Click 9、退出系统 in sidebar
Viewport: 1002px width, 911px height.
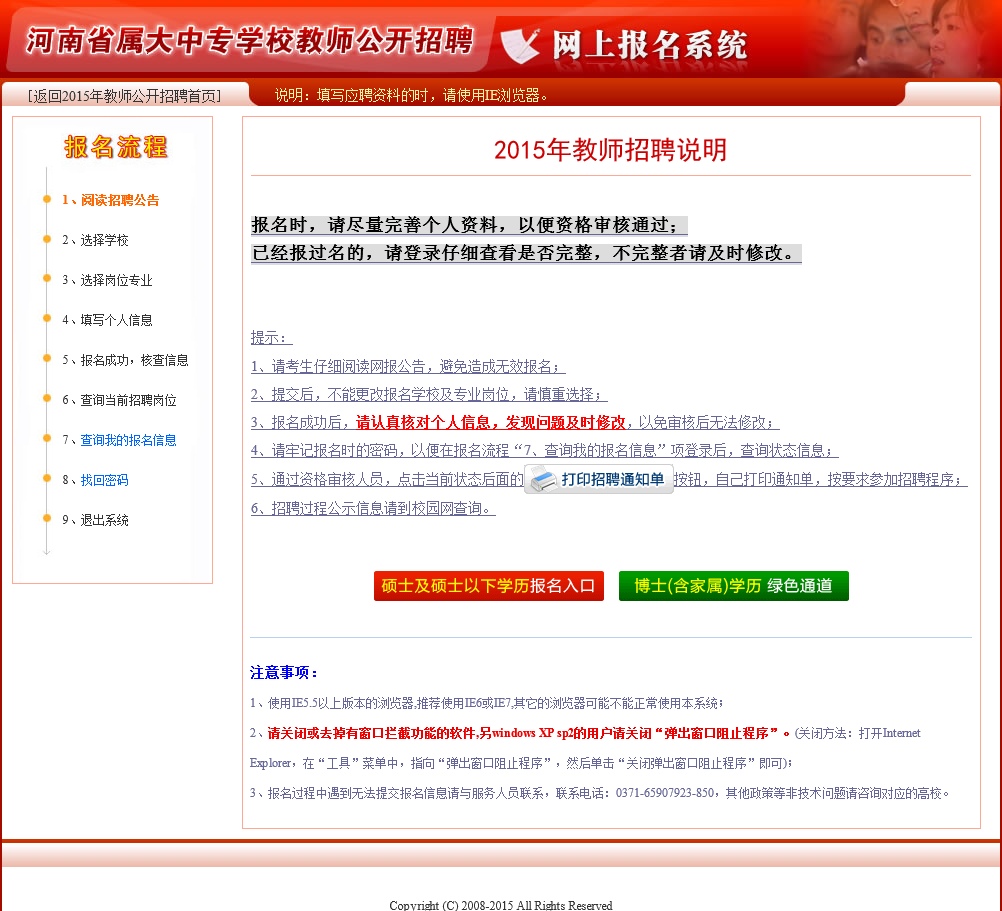pos(95,520)
